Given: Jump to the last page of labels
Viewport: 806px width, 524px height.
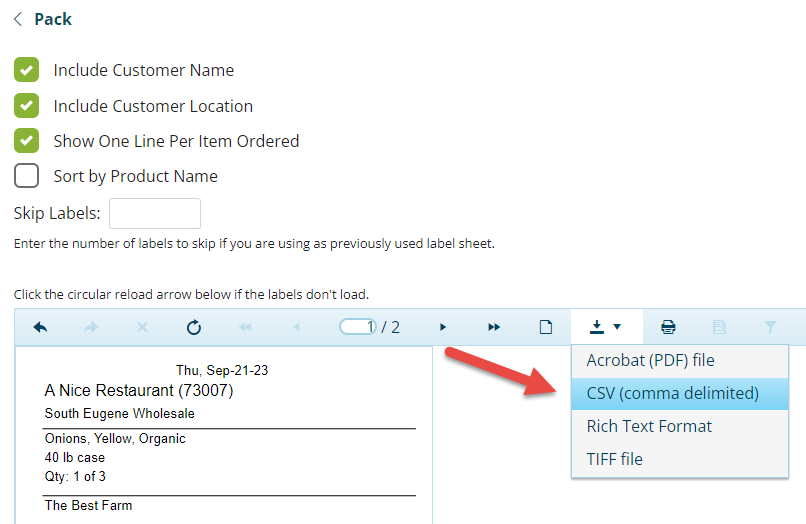Looking at the screenshot, I should pyautogui.click(x=494, y=327).
